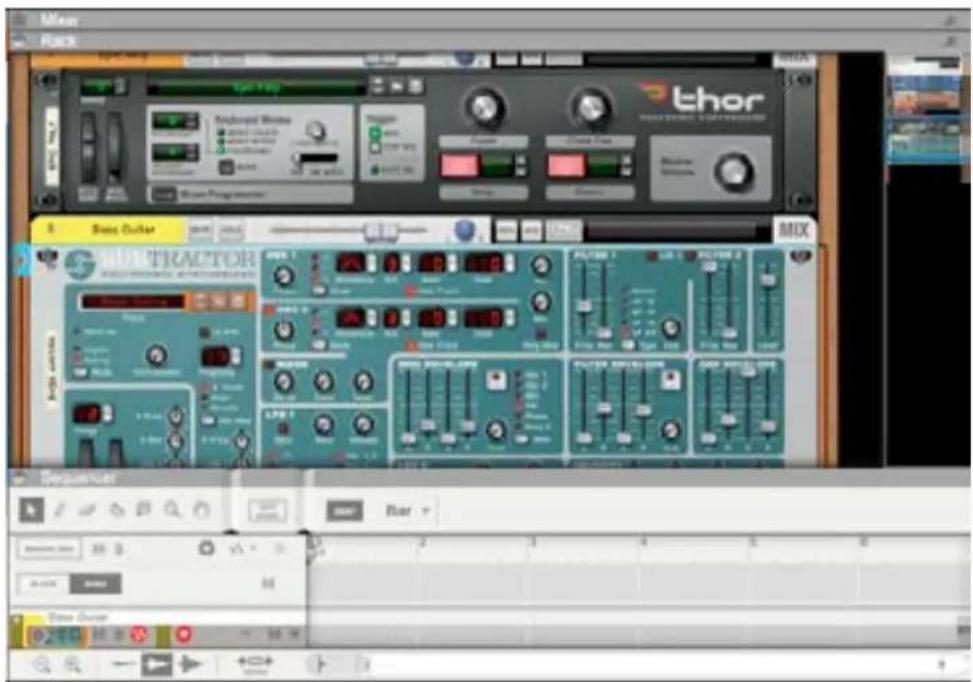Screen dimensions: 973x682
Task: Collapse the Rack section header arrow
Action: [x=19, y=42]
